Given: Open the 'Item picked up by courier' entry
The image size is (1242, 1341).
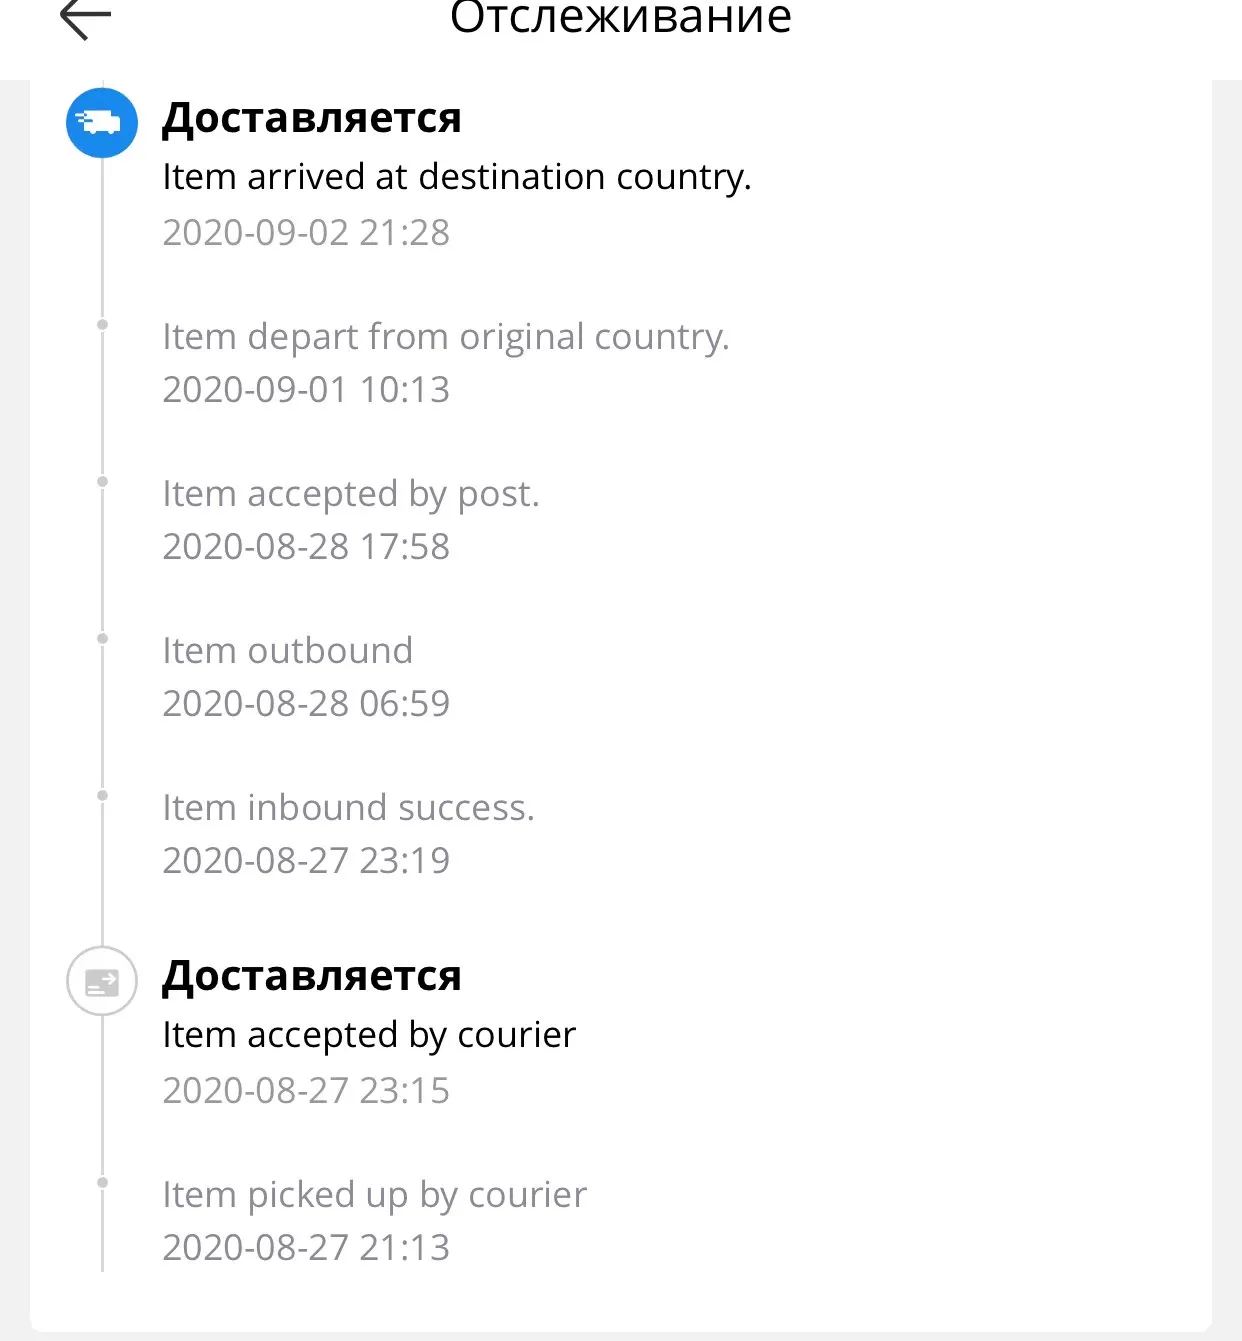Looking at the screenshot, I should (374, 1195).
